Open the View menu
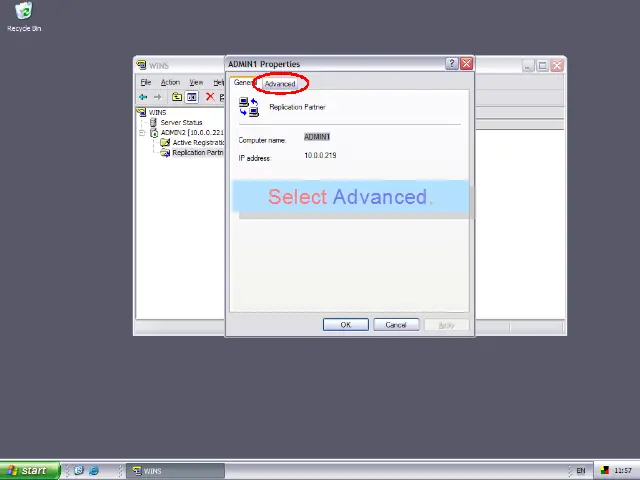This screenshot has height=480, width=640. click(x=196, y=82)
